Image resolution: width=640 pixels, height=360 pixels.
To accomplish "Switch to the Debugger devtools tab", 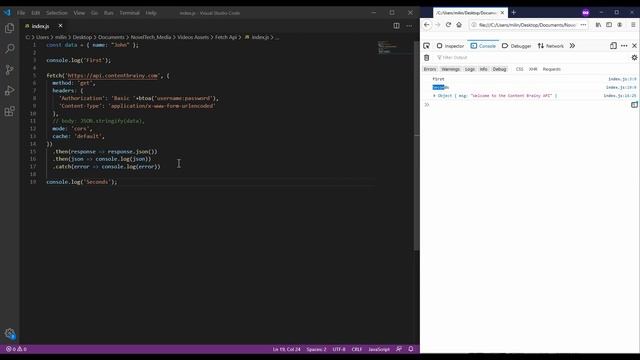I will (517, 46).
